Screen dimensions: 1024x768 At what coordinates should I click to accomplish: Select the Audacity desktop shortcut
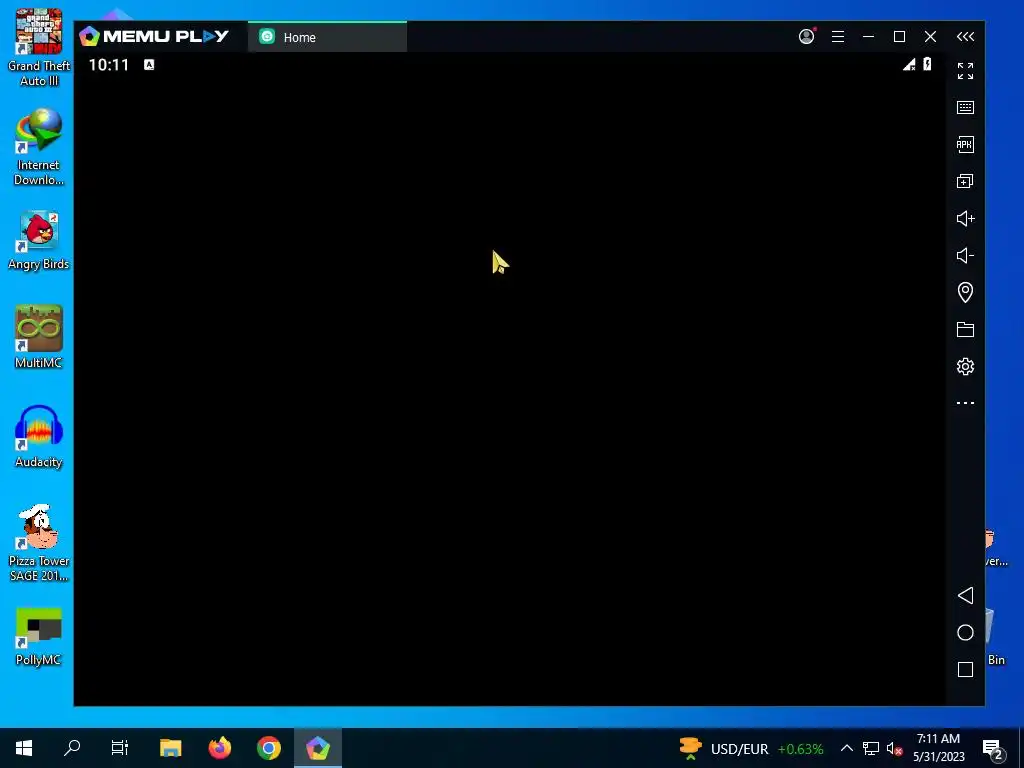pyautogui.click(x=39, y=436)
